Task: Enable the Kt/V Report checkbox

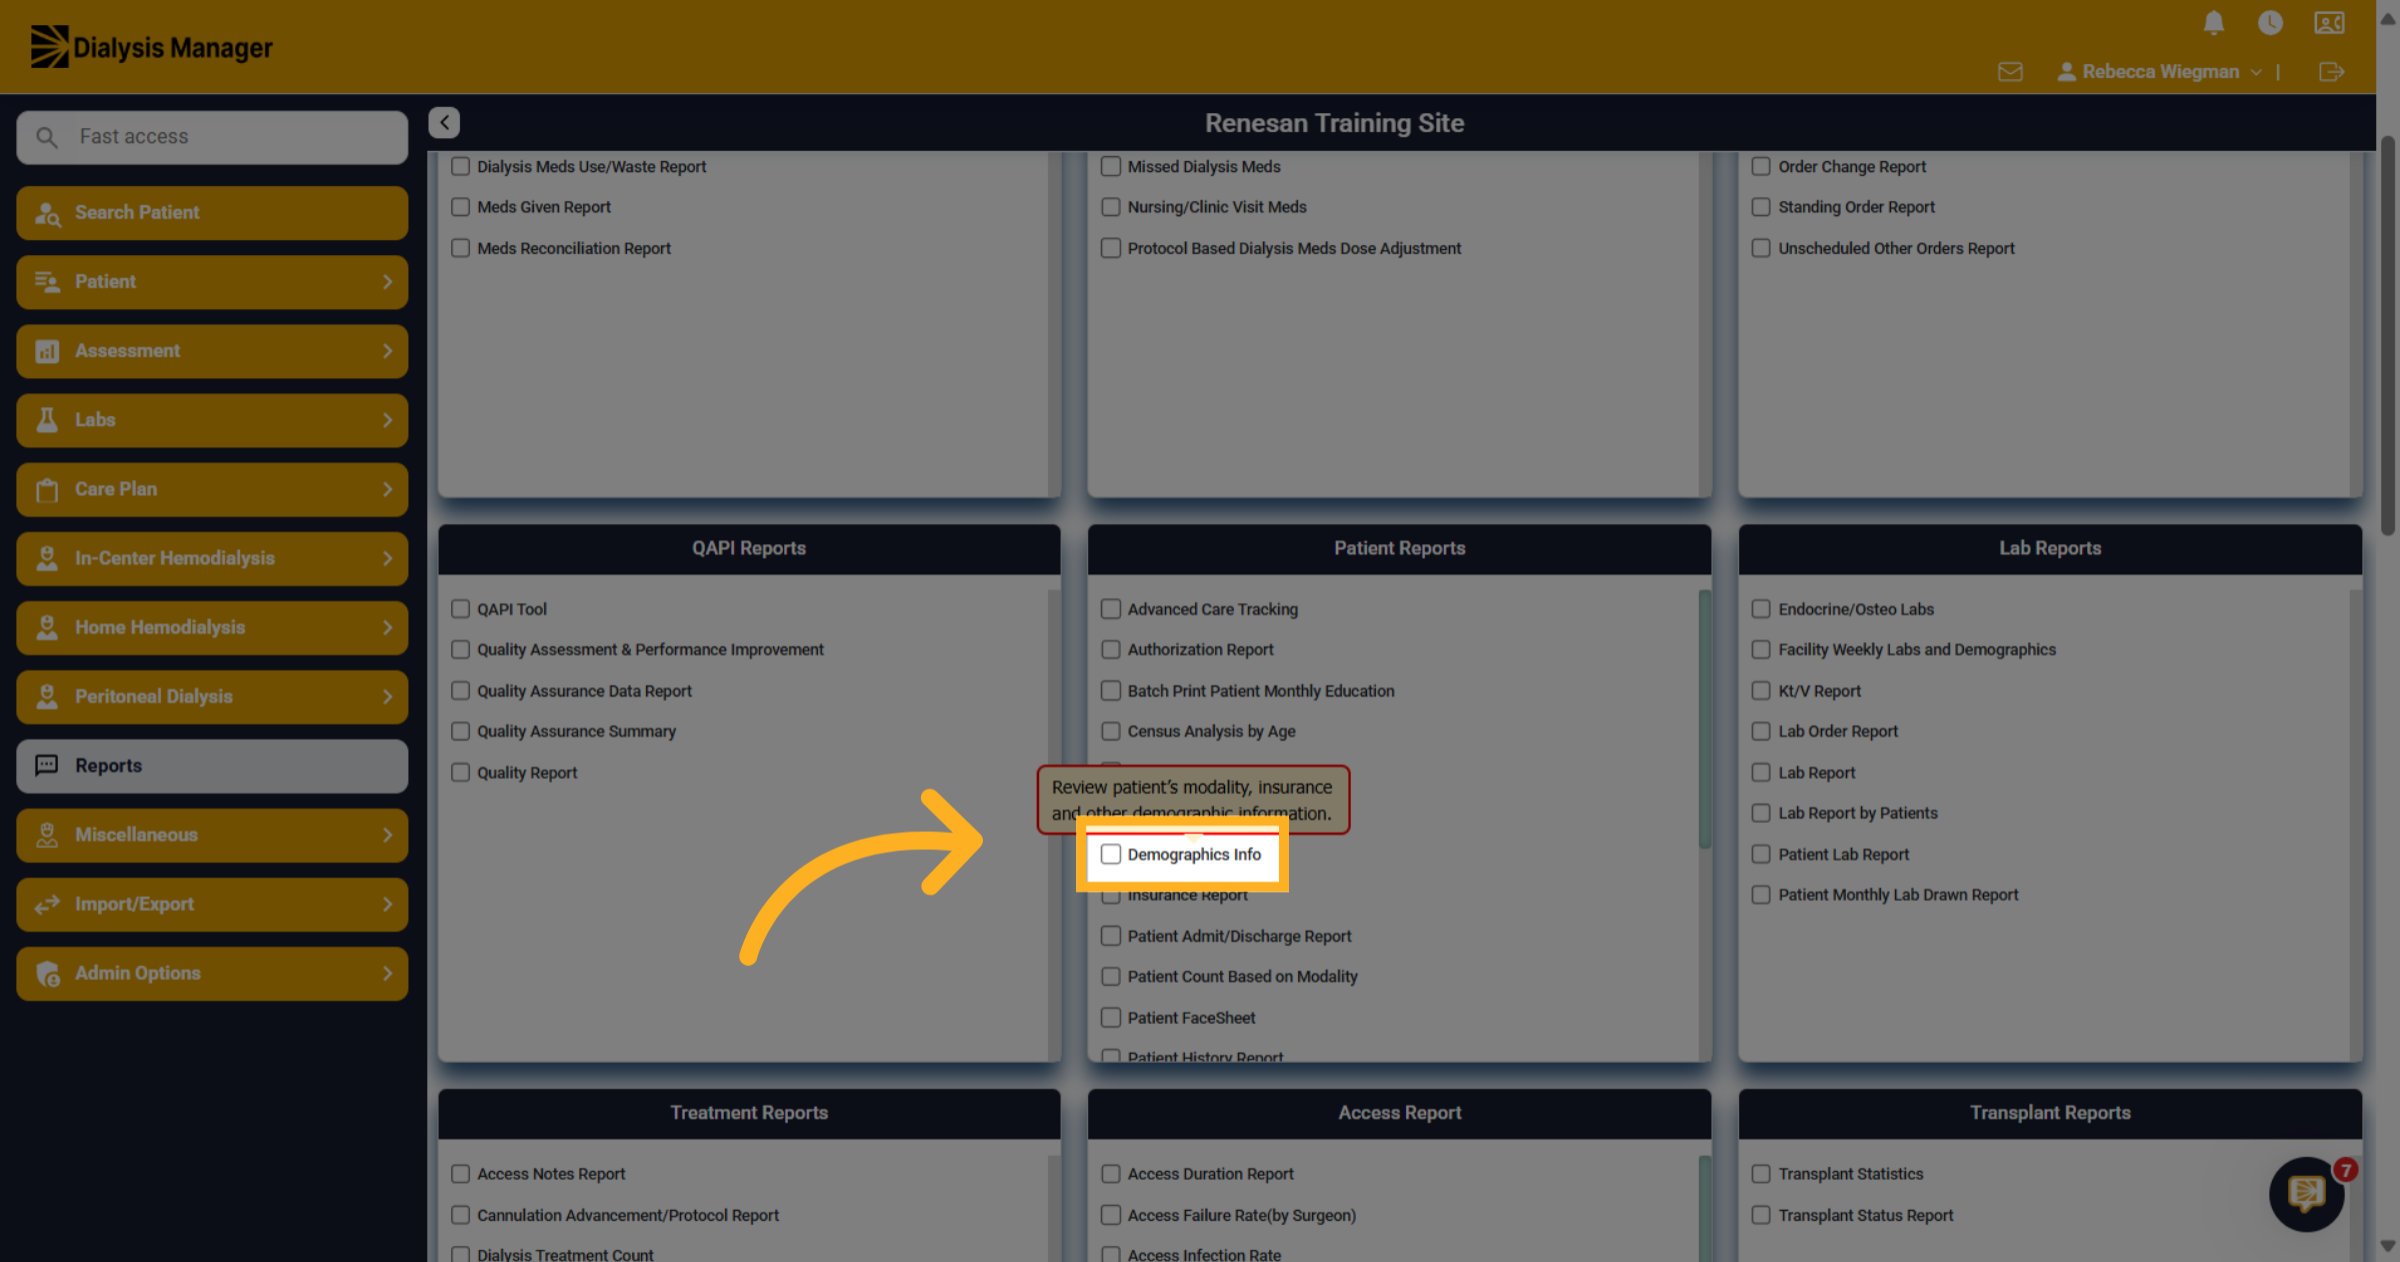Action: pyautogui.click(x=1761, y=691)
